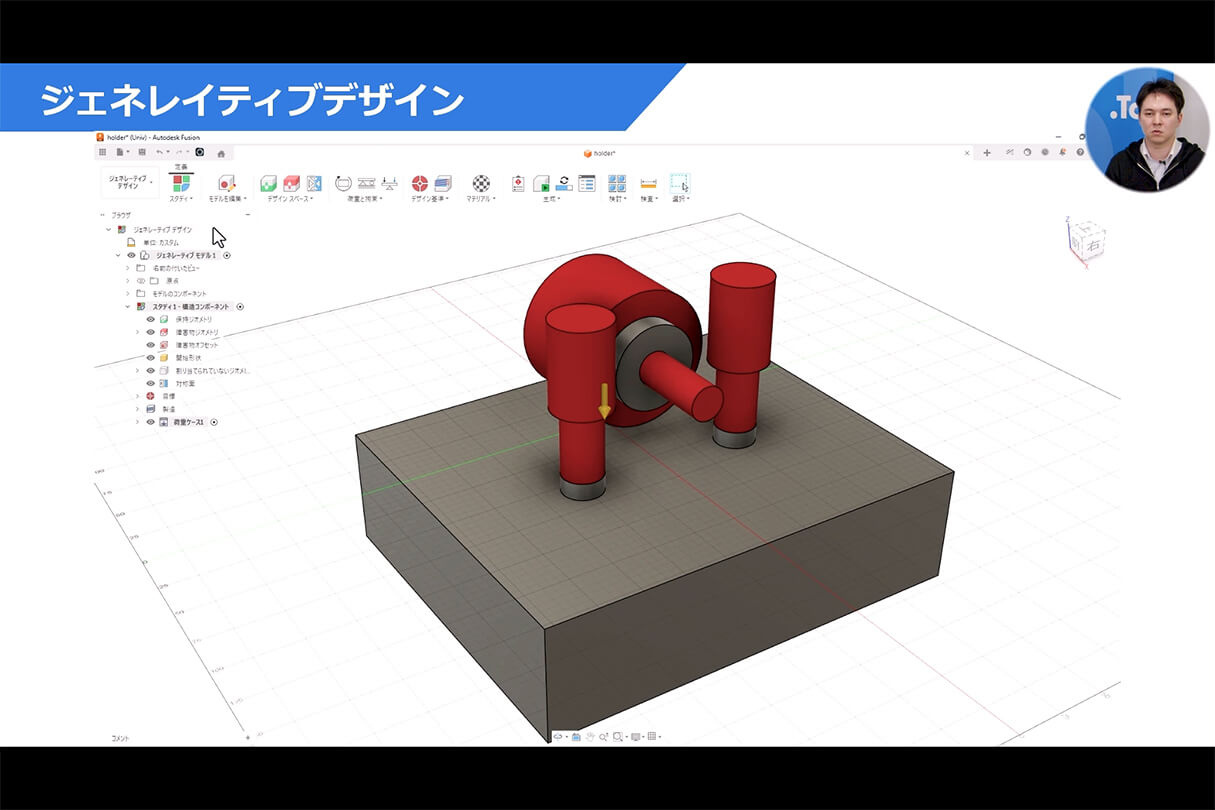Toggle visibility of 割り当てられていないジオメトリ
The image size is (1215, 810).
pyautogui.click(x=151, y=370)
